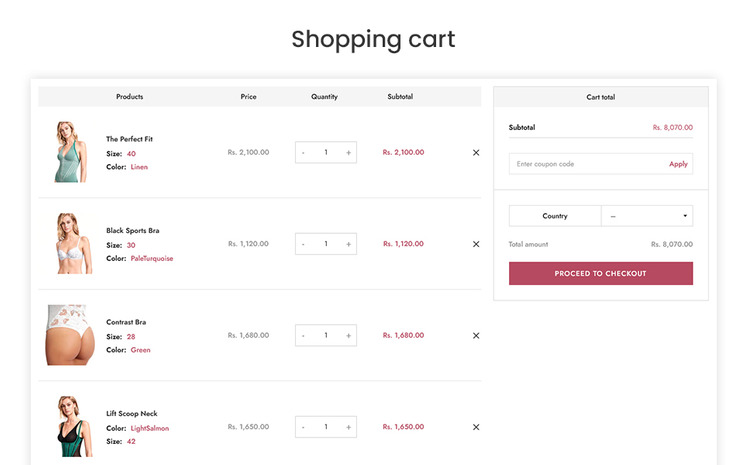Click subtotal amount Rs. 1,680.00 in red
748x465 pixels.
click(403, 336)
